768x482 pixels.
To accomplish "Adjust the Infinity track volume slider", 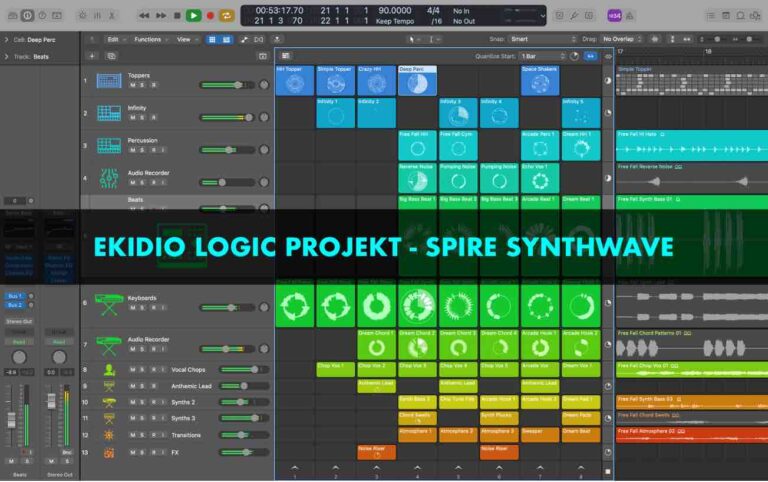I will pos(227,117).
